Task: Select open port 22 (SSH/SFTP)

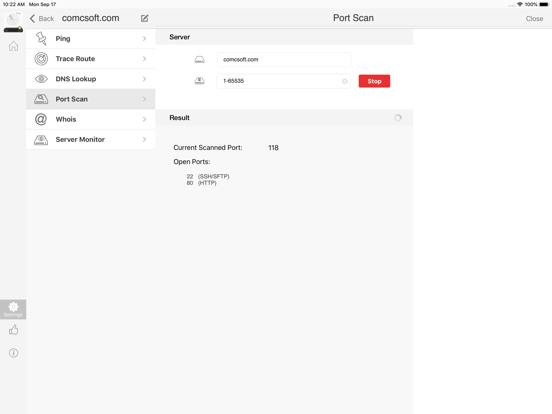Action: pos(208,176)
